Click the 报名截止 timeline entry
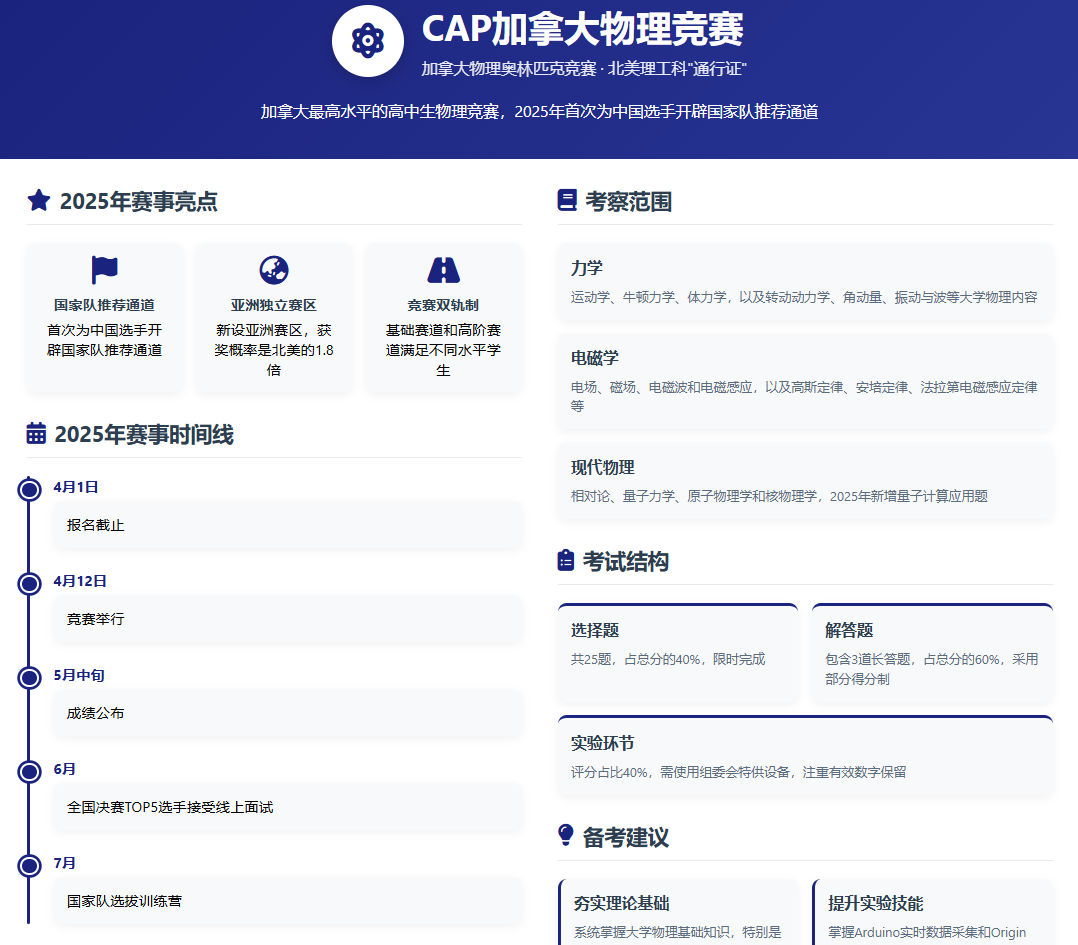Image resolution: width=1078 pixels, height=945 pixels. tap(287, 525)
